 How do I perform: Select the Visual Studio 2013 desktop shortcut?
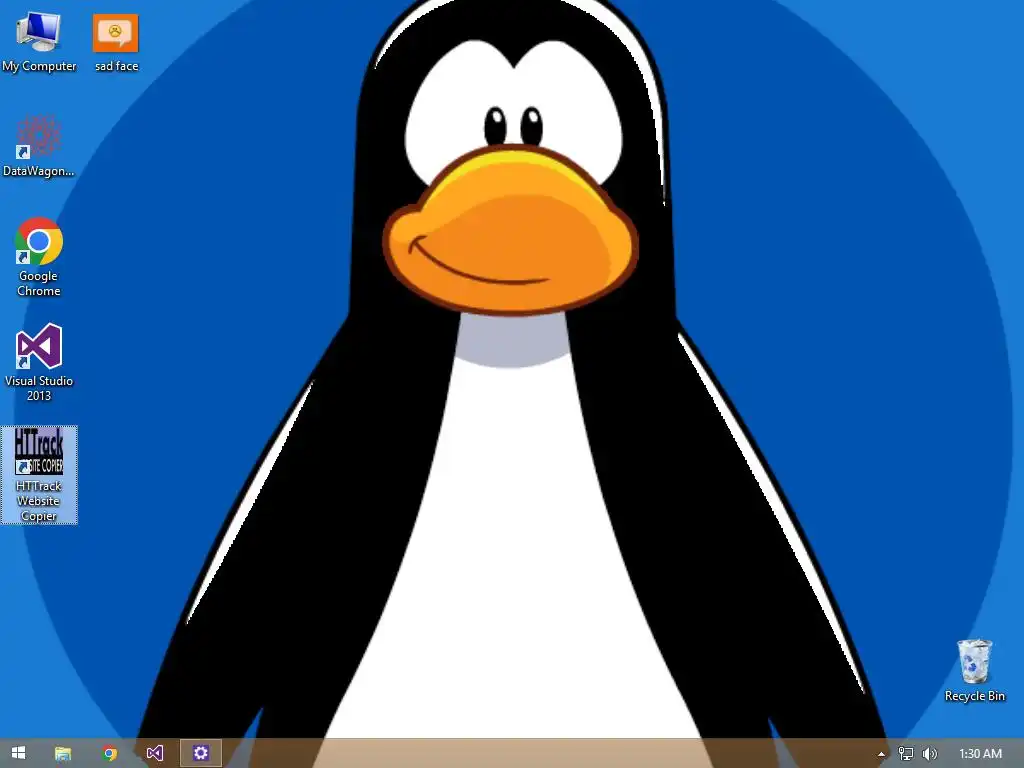click(39, 362)
